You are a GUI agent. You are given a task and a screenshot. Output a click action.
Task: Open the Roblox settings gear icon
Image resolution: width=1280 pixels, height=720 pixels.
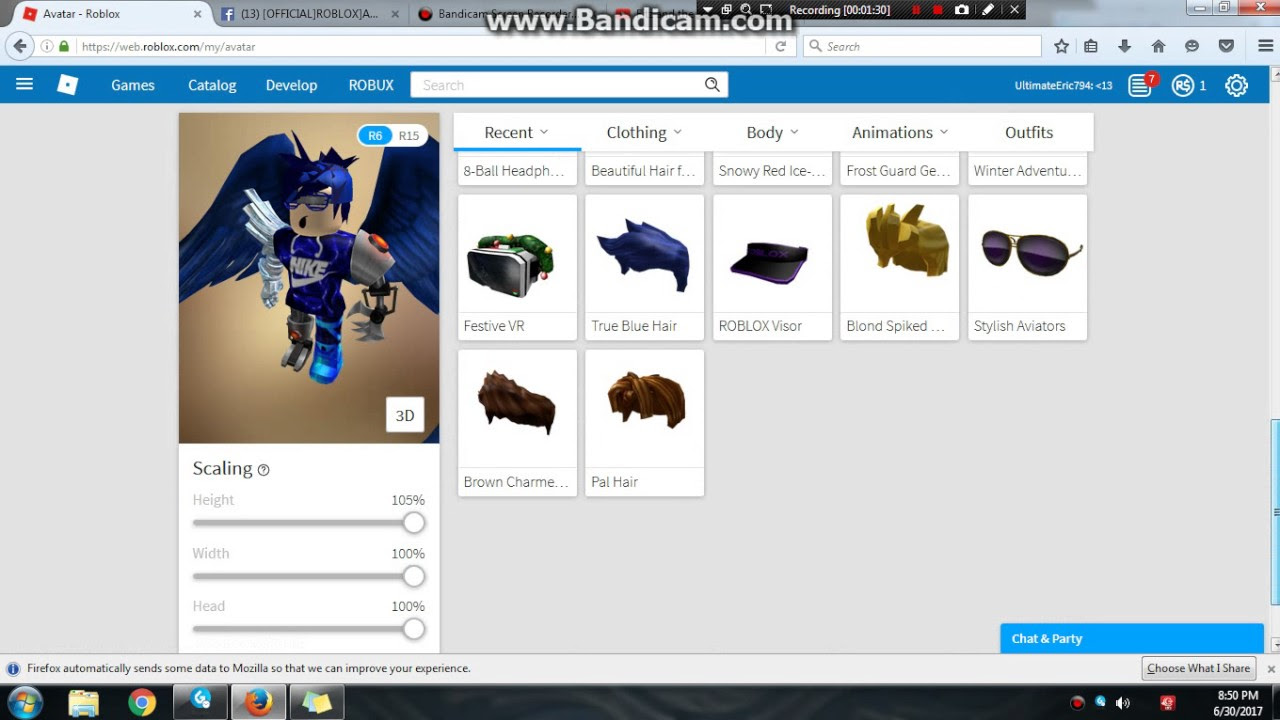click(1237, 85)
